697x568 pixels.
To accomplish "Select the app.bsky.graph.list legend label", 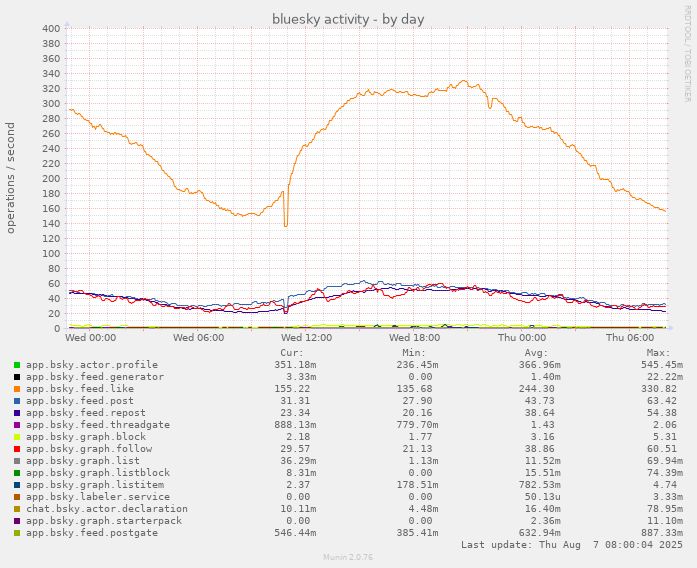I will (83, 461).
